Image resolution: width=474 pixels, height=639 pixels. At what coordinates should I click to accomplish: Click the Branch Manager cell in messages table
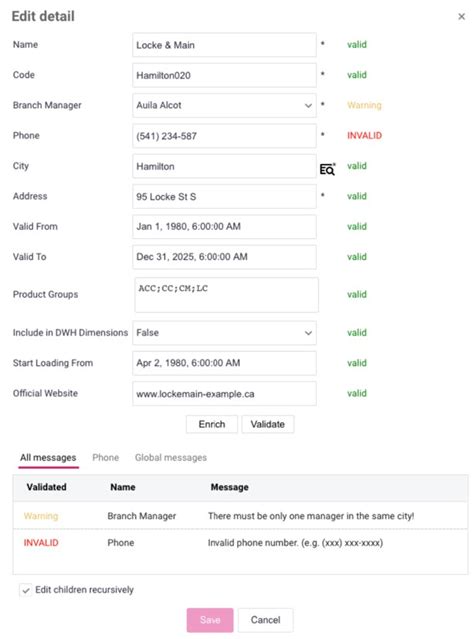142,516
